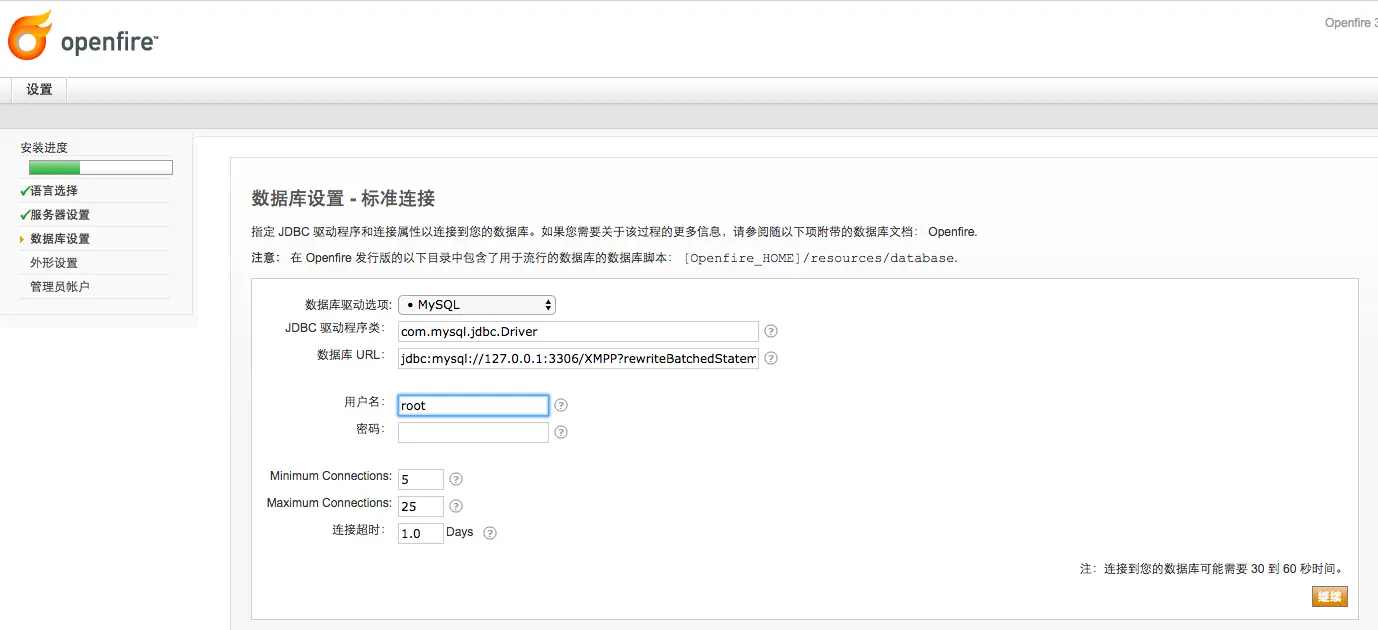Open help icon beside connection timeout Days
The width and height of the screenshot is (1378, 630).
490,533
